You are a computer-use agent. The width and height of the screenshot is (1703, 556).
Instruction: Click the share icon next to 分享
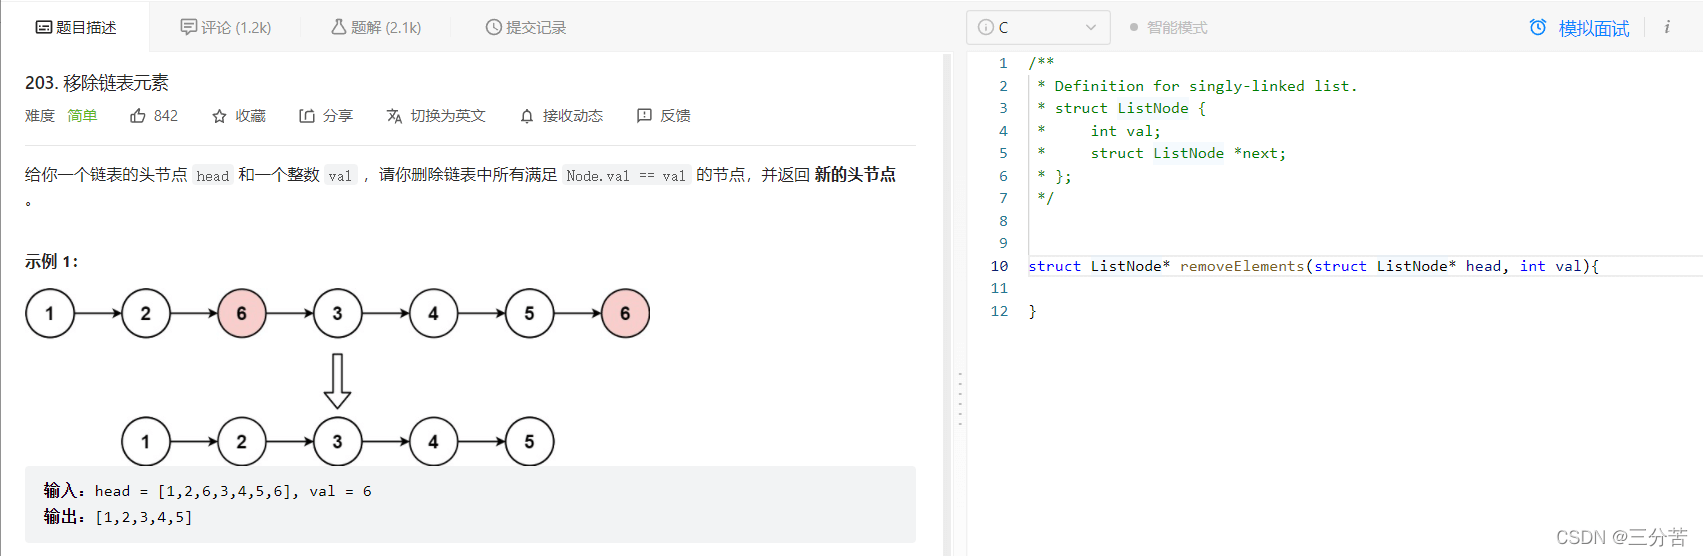(307, 116)
